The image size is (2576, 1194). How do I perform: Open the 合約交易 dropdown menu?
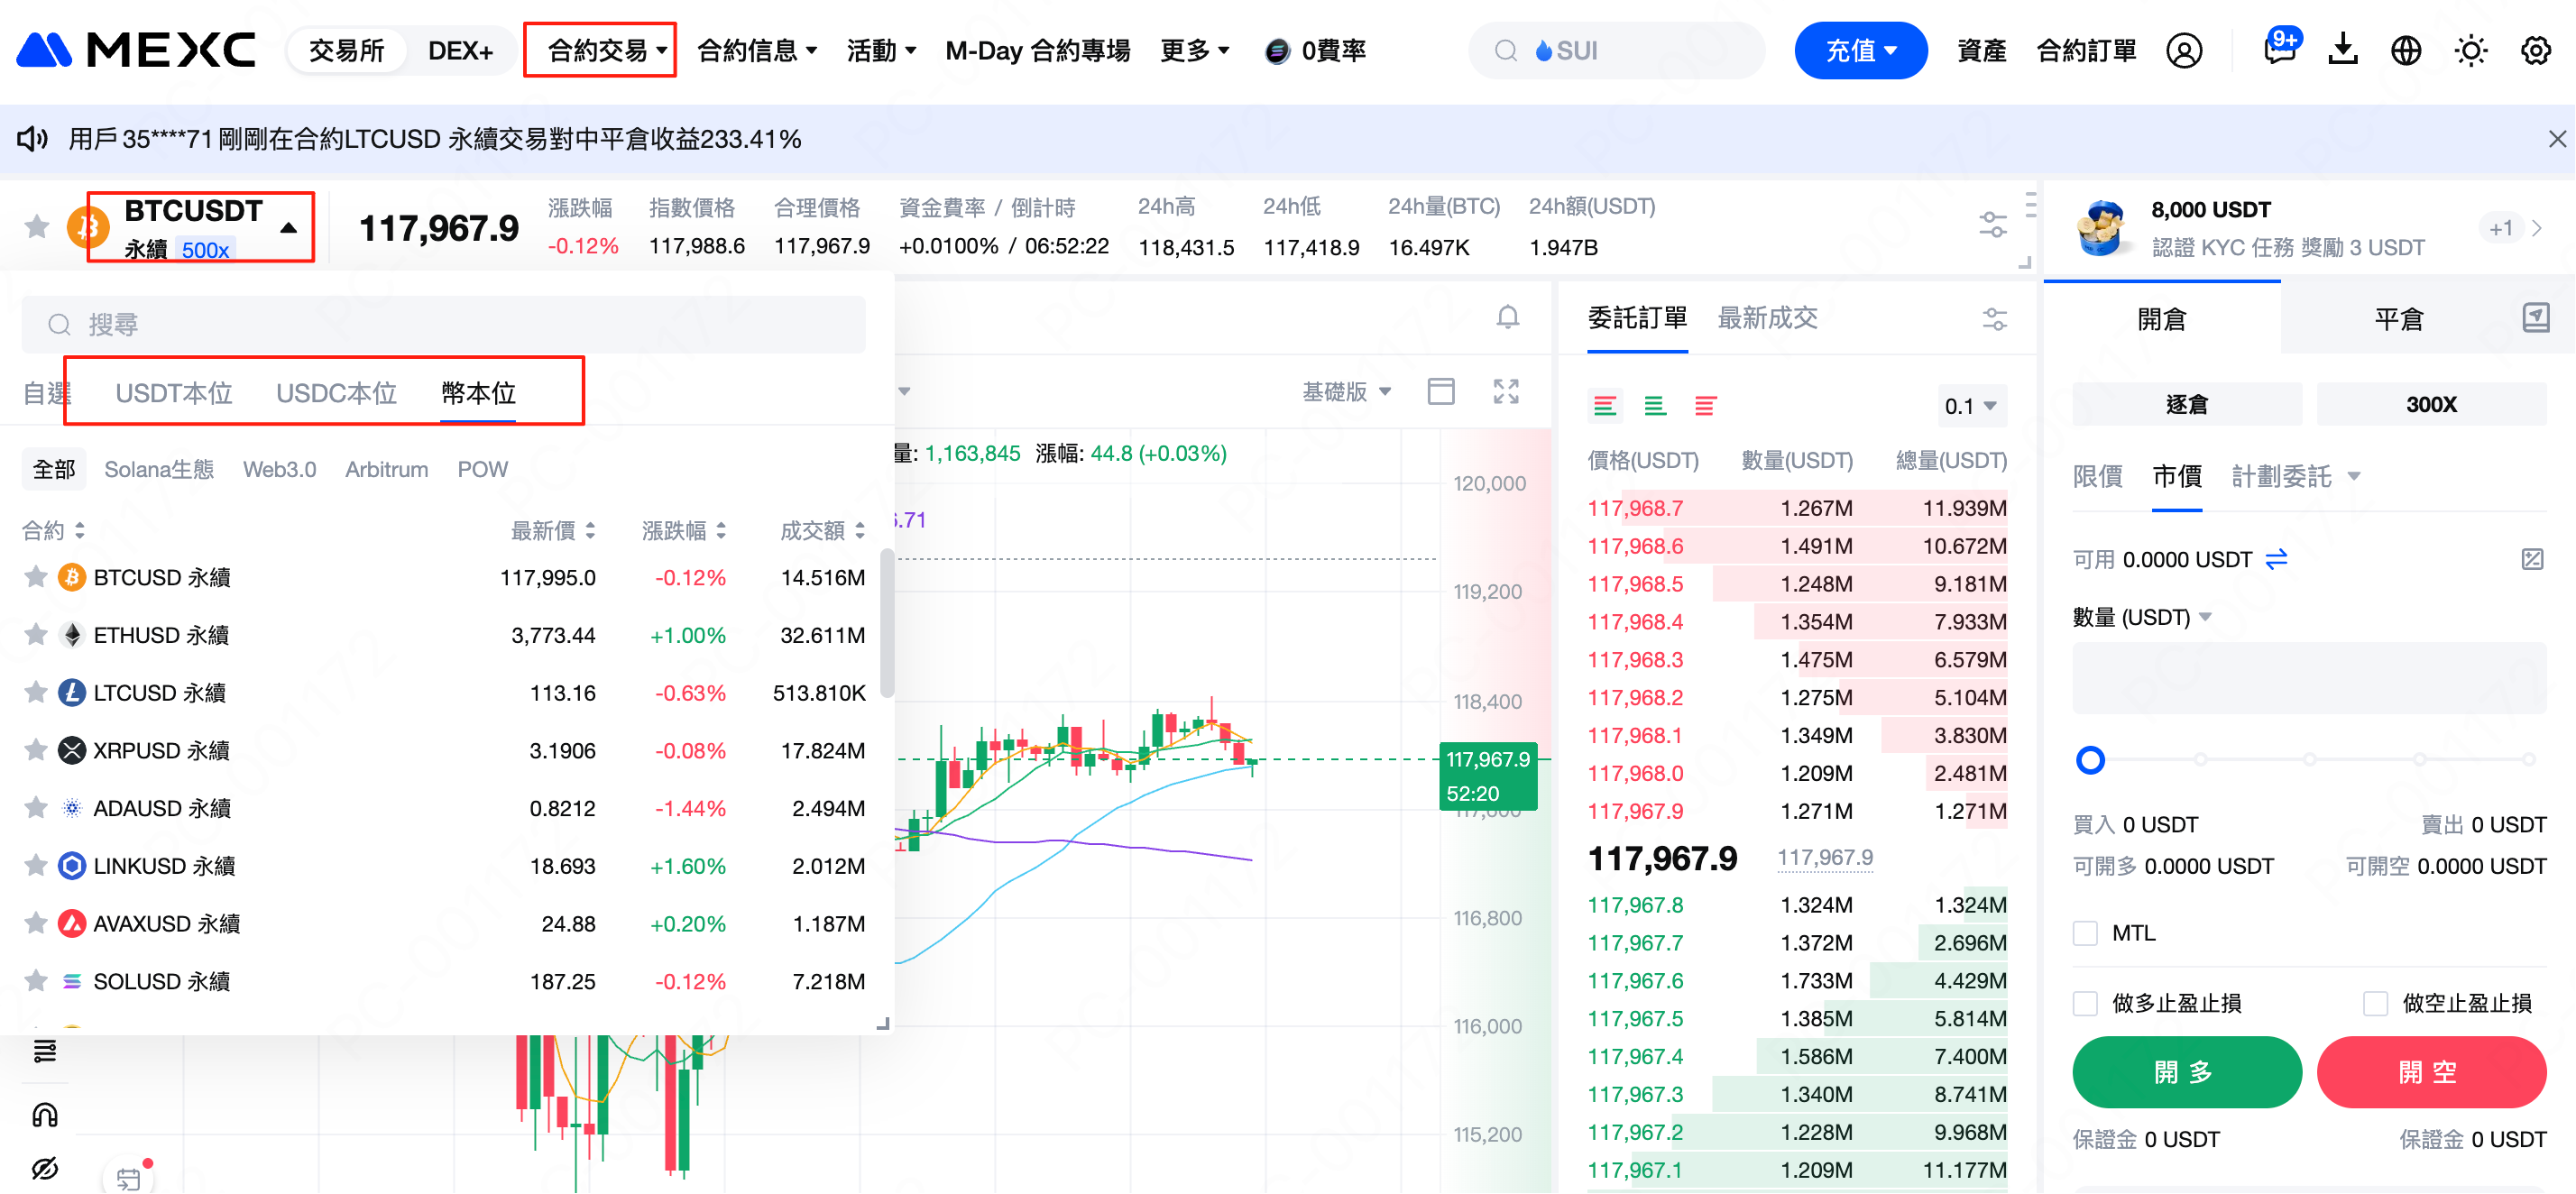click(x=606, y=50)
